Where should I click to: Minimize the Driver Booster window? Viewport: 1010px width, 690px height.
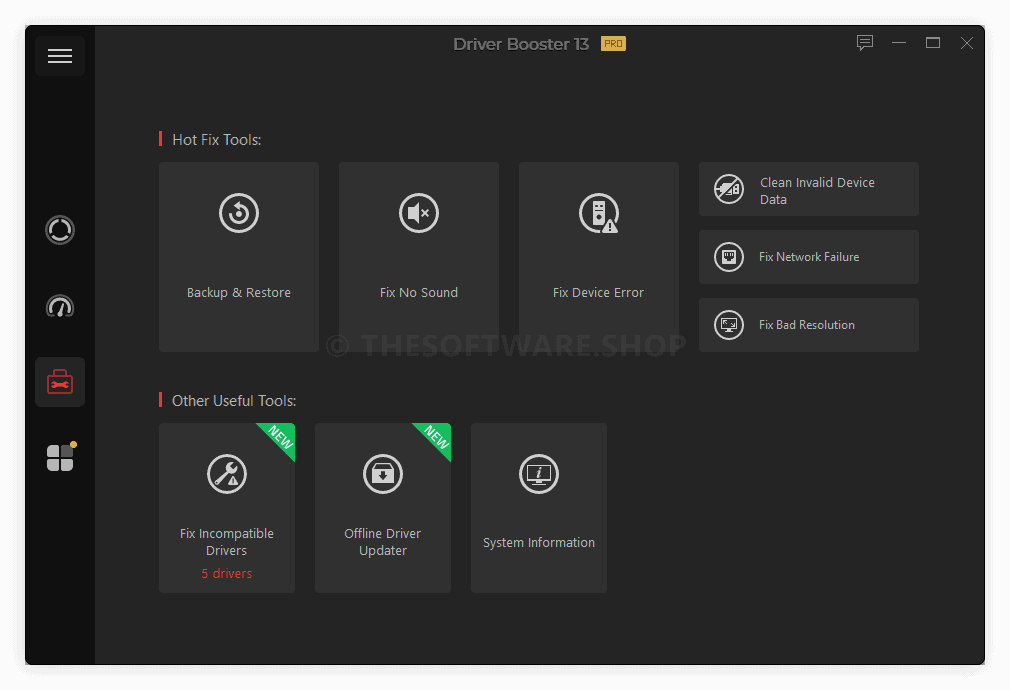pyautogui.click(x=899, y=43)
